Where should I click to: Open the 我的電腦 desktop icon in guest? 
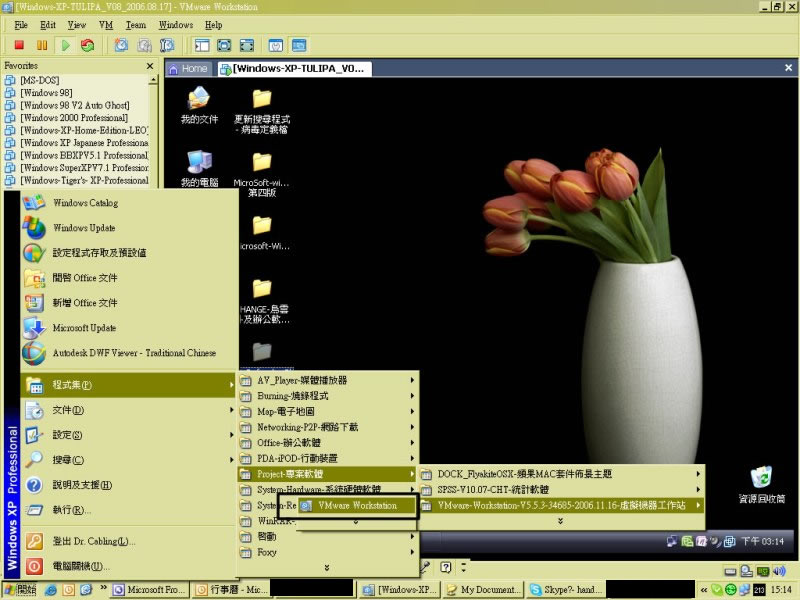199,168
